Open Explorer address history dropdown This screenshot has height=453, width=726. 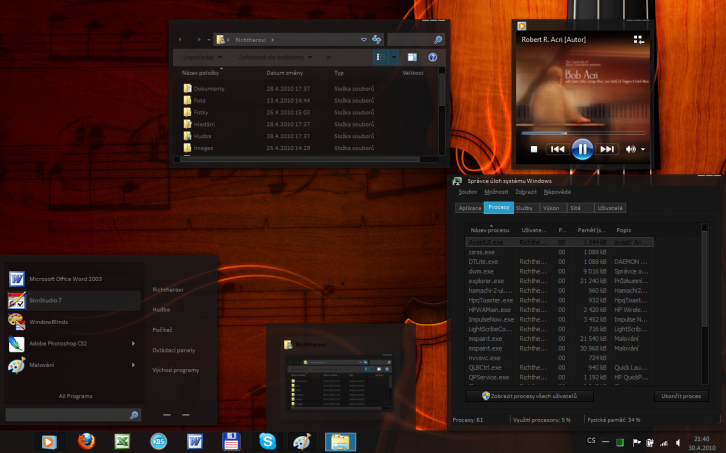(363, 40)
